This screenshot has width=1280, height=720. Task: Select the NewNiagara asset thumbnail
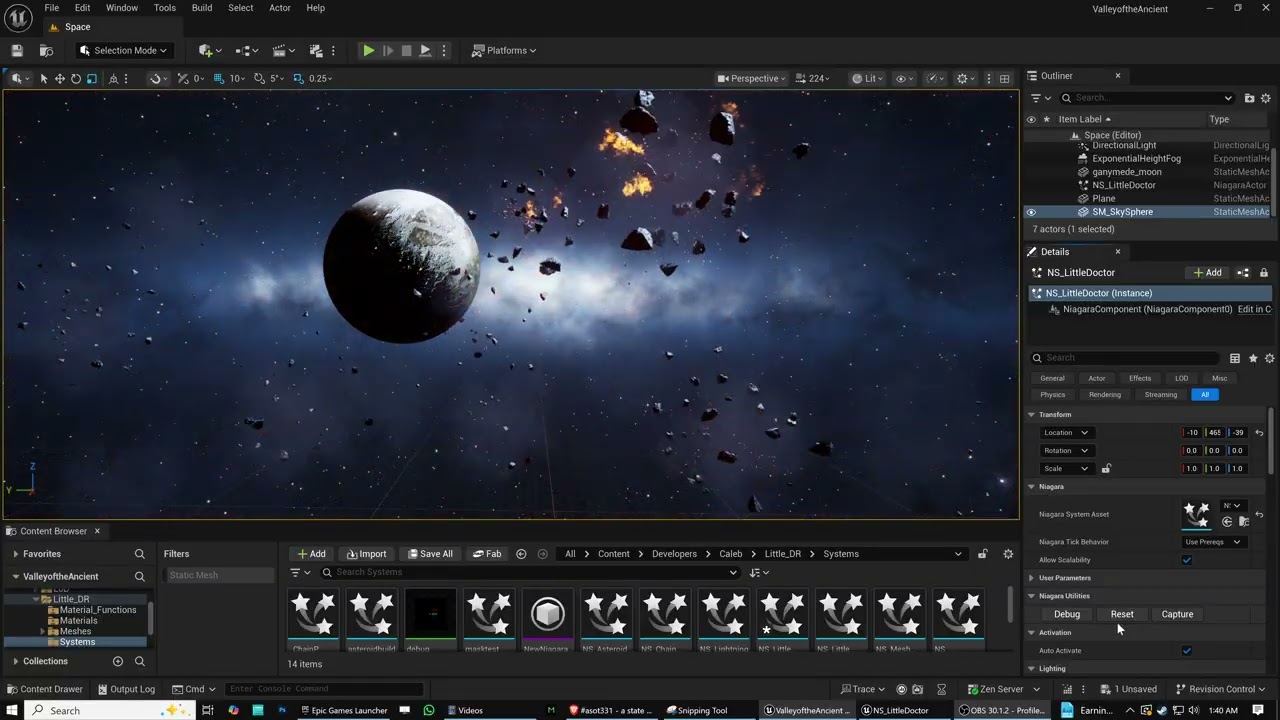tap(547, 614)
